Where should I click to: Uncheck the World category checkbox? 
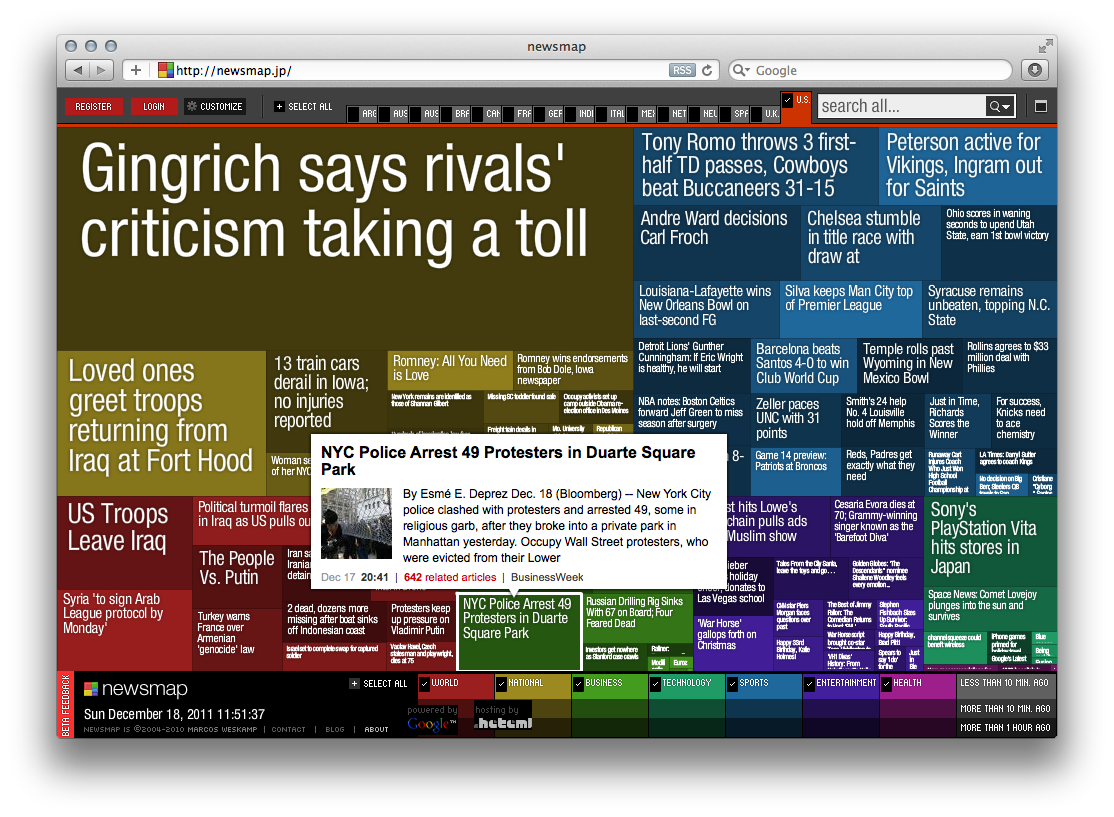[x=425, y=684]
